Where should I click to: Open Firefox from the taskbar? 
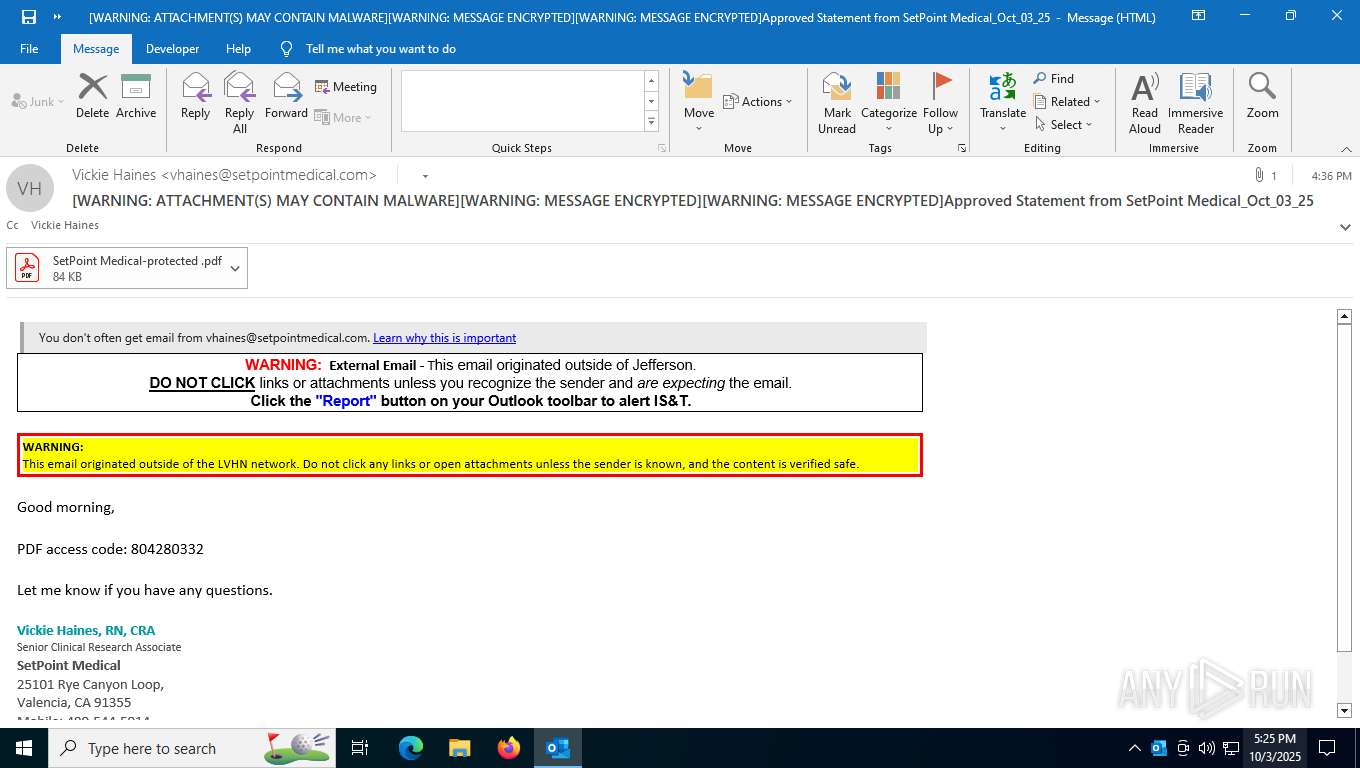(x=509, y=748)
